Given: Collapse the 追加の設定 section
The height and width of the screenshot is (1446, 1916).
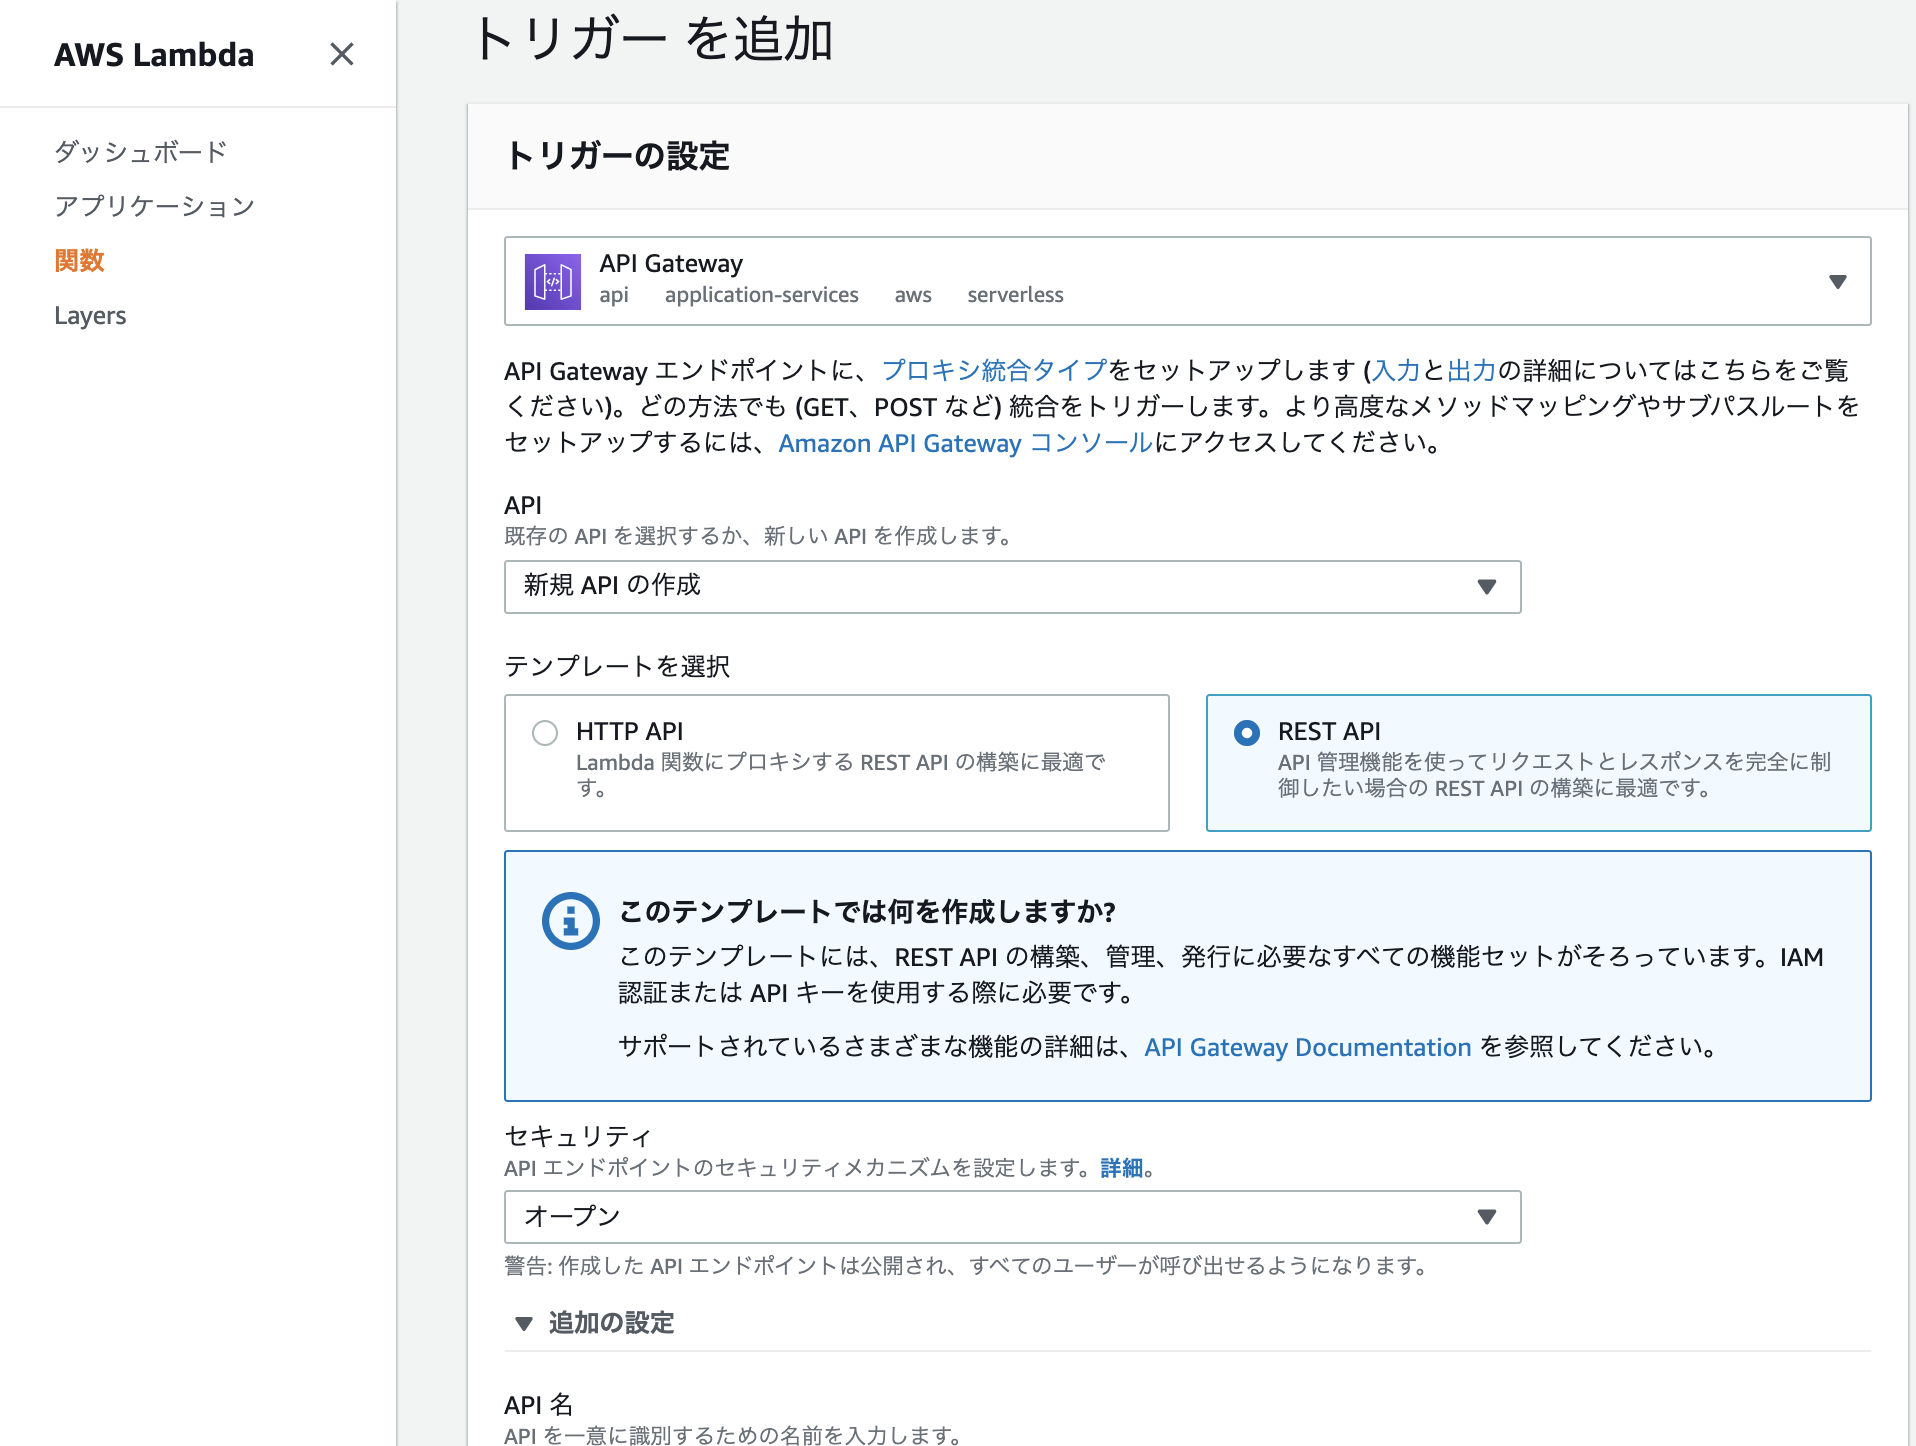Looking at the screenshot, I should [x=594, y=1323].
